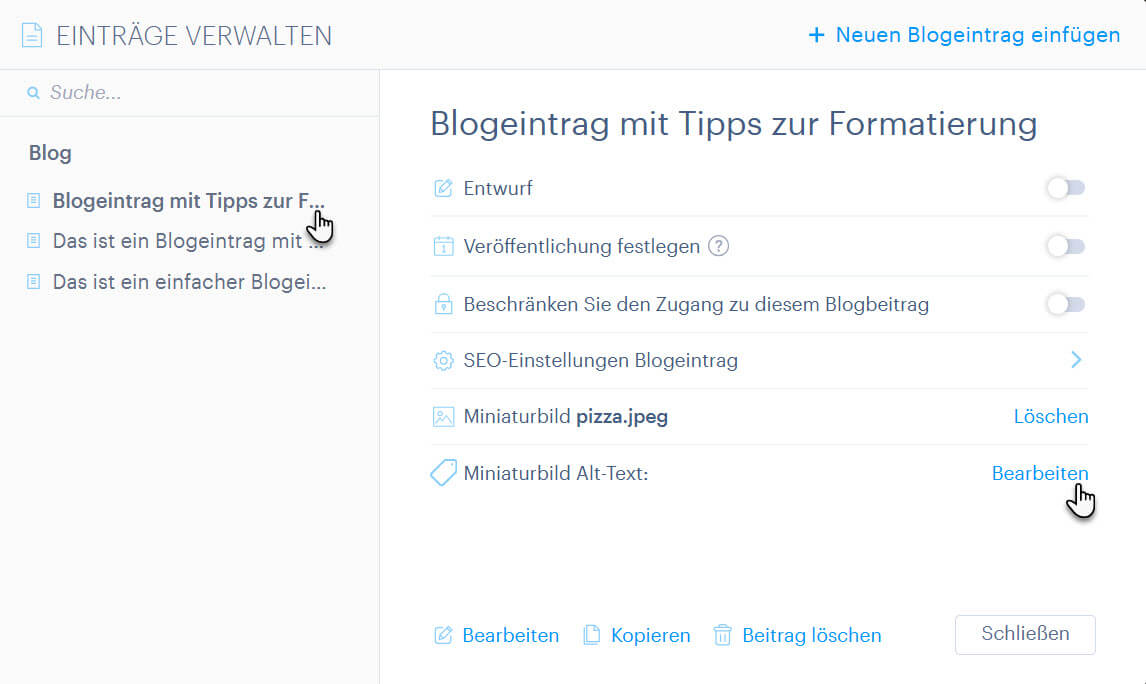
Task: Open SEO-Einstellungen Blogeintrag row
Action: pos(759,360)
